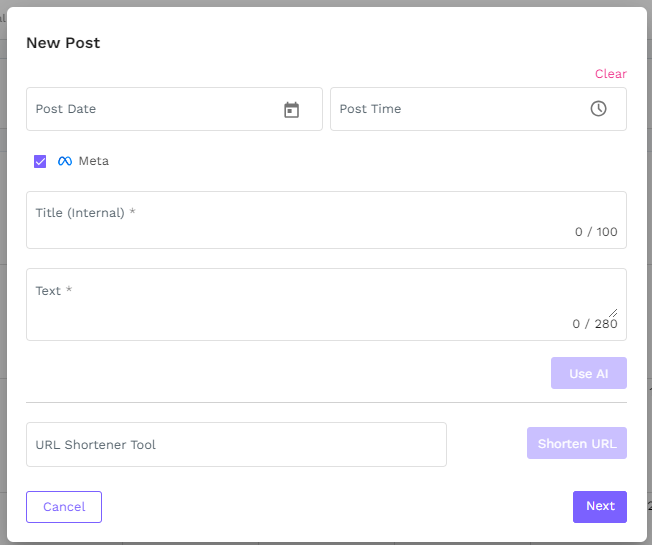Focus the Post Date field
This screenshot has height=545, width=652.
click(x=150, y=109)
